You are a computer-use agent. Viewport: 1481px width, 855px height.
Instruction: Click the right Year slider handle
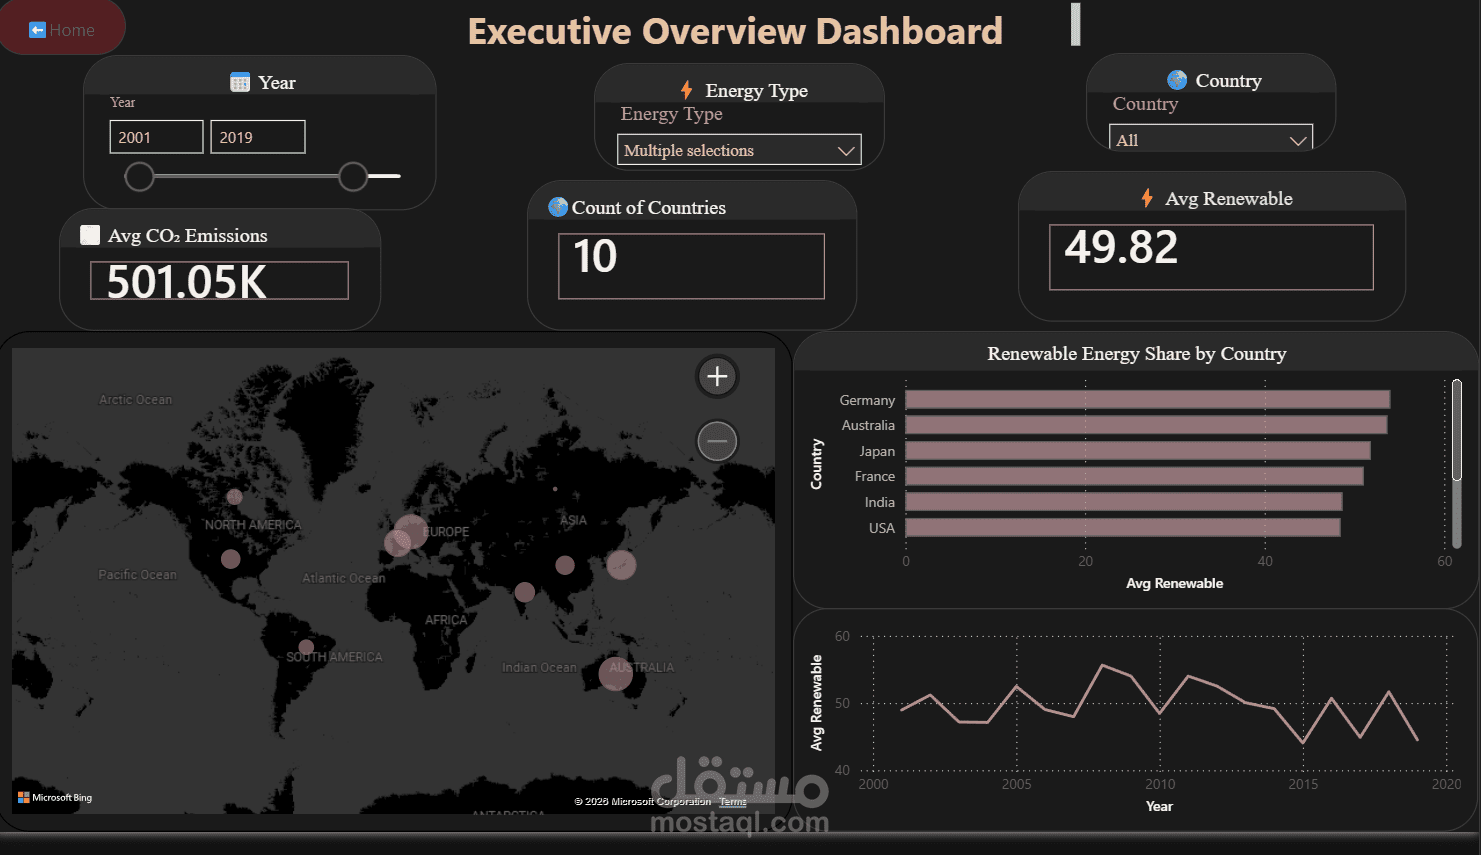[353, 177]
